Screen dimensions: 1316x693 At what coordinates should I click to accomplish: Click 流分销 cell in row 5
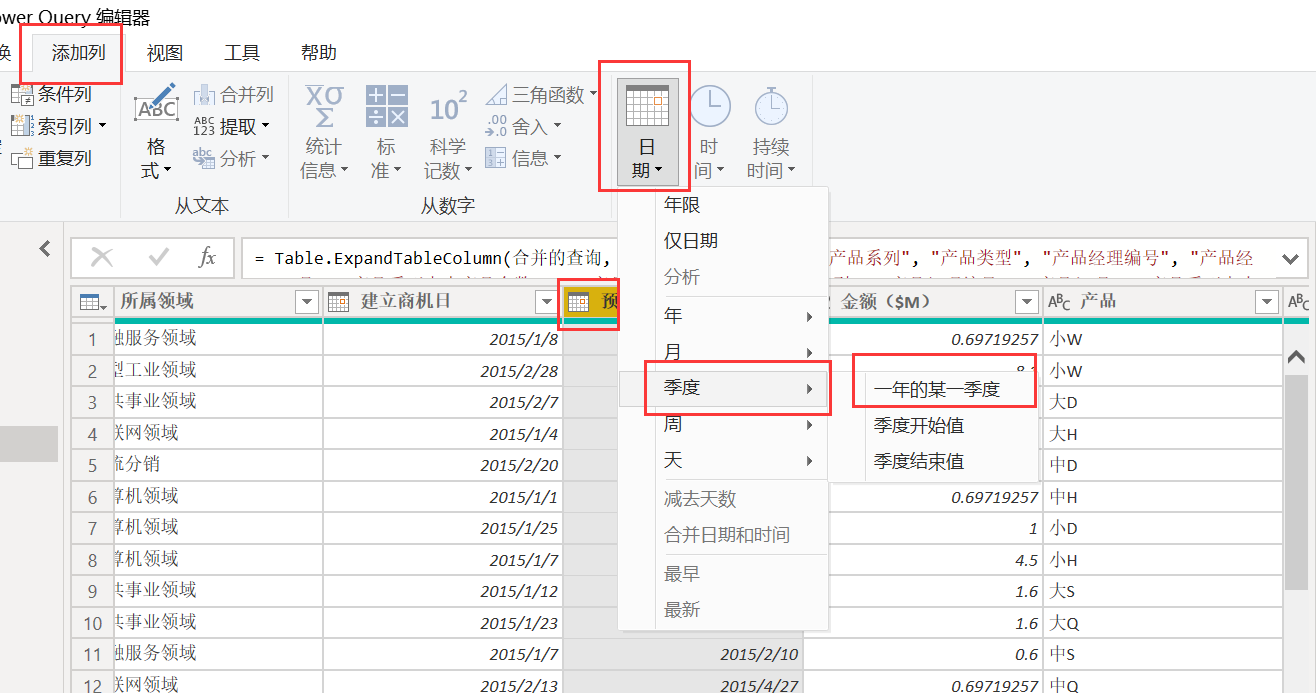(217, 465)
